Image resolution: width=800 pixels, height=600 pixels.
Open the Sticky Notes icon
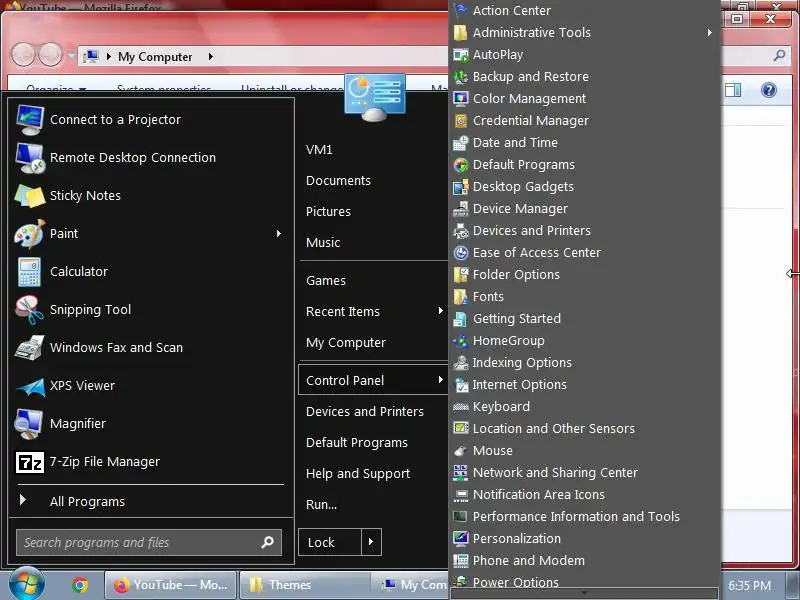tap(30, 195)
